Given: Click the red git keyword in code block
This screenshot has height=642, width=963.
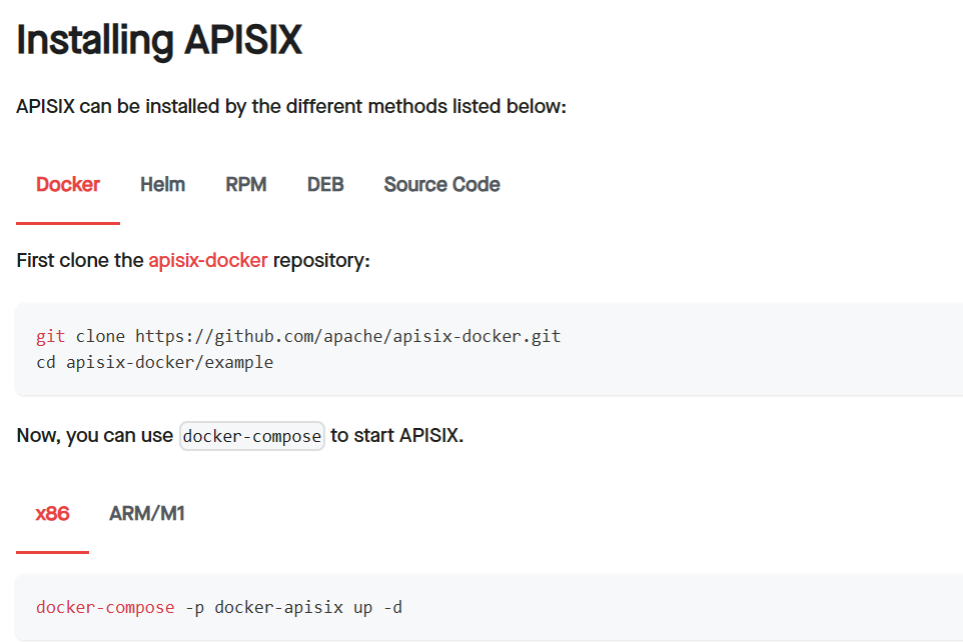Looking at the screenshot, I should click(50, 336).
